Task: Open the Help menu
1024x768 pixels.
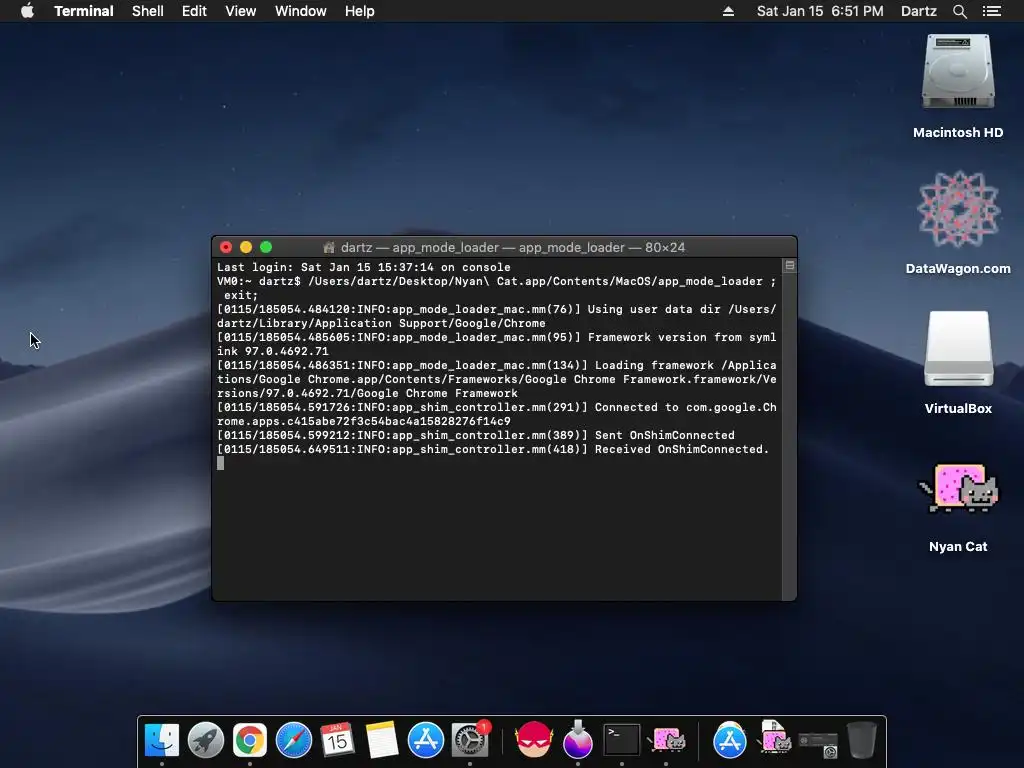Action: click(359, 11)
